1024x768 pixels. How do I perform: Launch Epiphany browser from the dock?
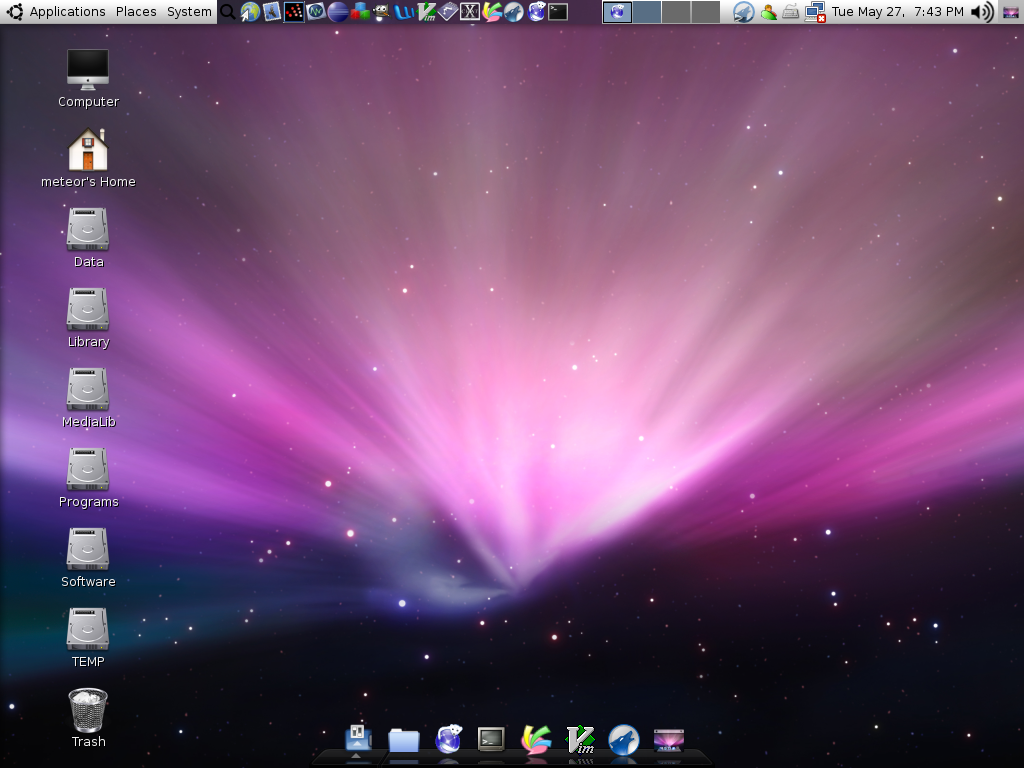449,739
